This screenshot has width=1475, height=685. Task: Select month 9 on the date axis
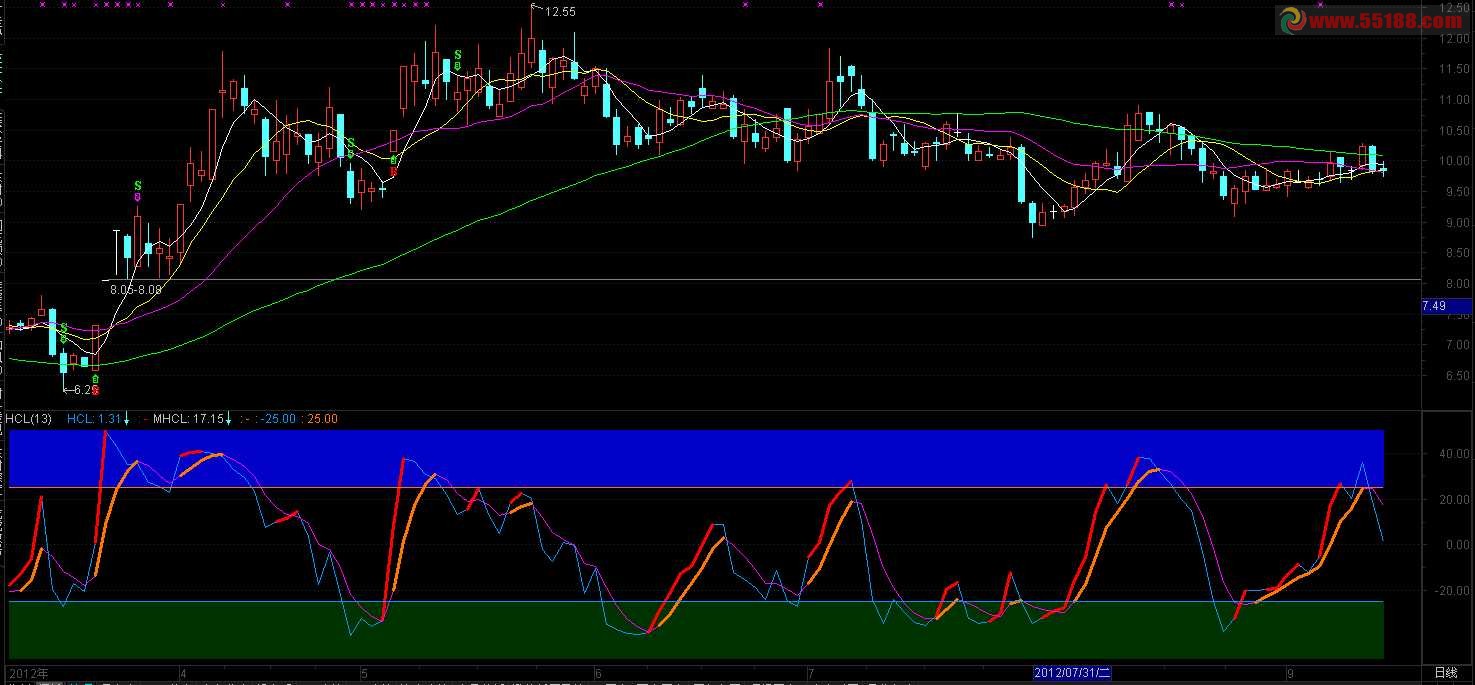pyautogui.click(x=1290, y=673)
